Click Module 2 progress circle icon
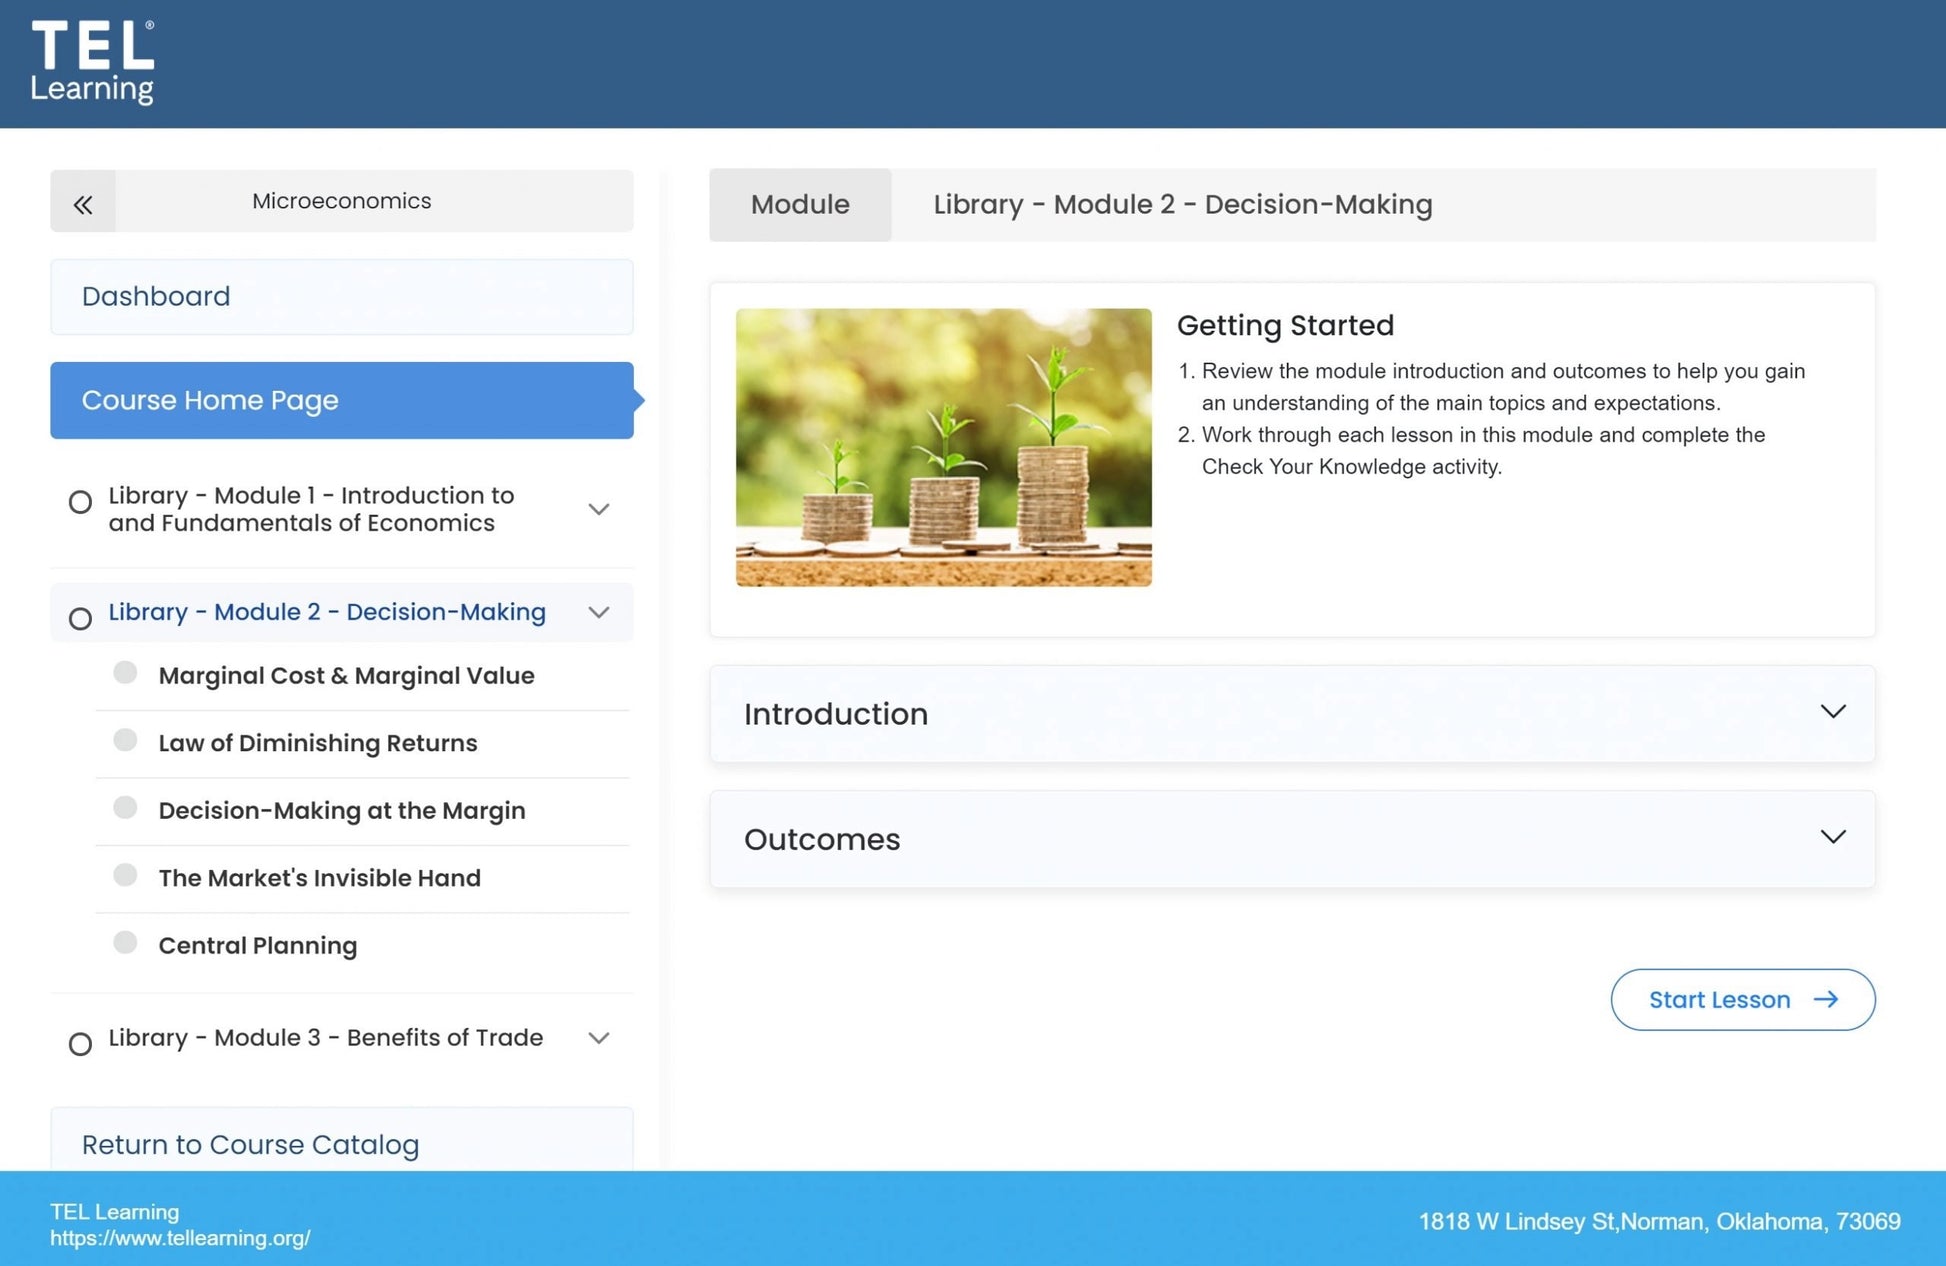Image resolution: width=1946 pixels, height=1266 pixels. [80, 618]
